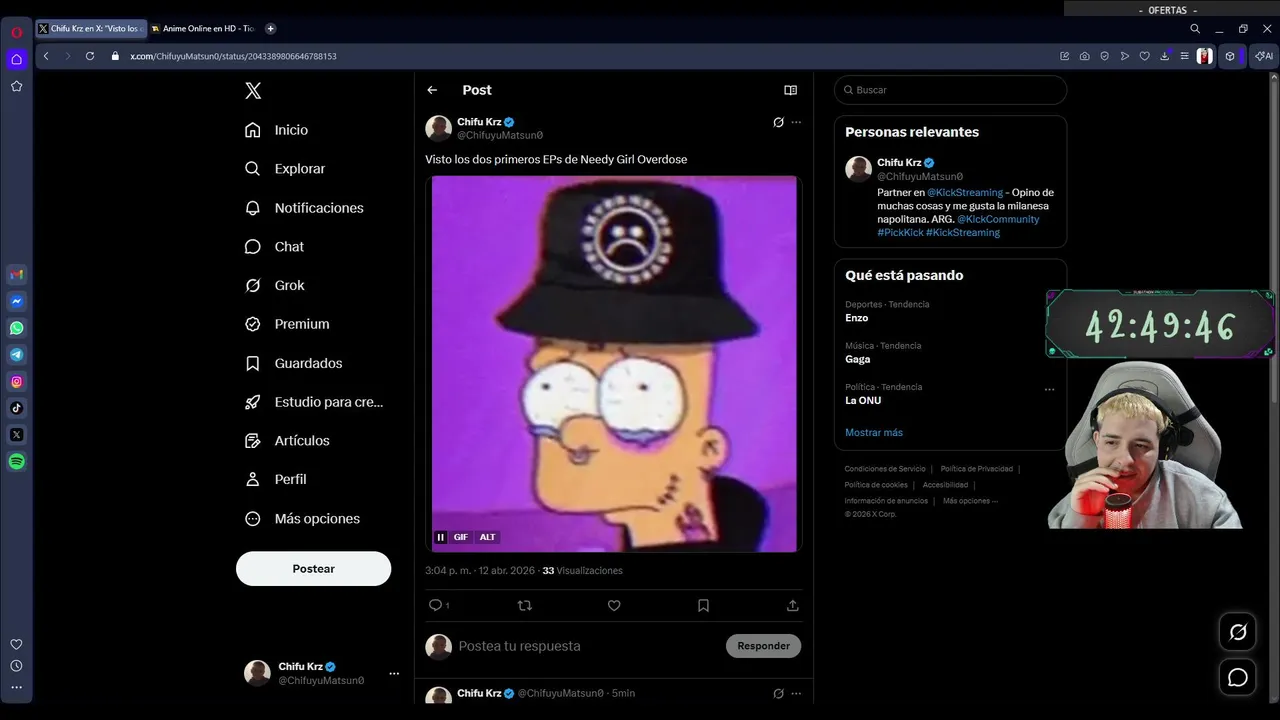Go to Inicio in sidebar
The height and width of the screenshot is (720, 1280).
(277, 130)
